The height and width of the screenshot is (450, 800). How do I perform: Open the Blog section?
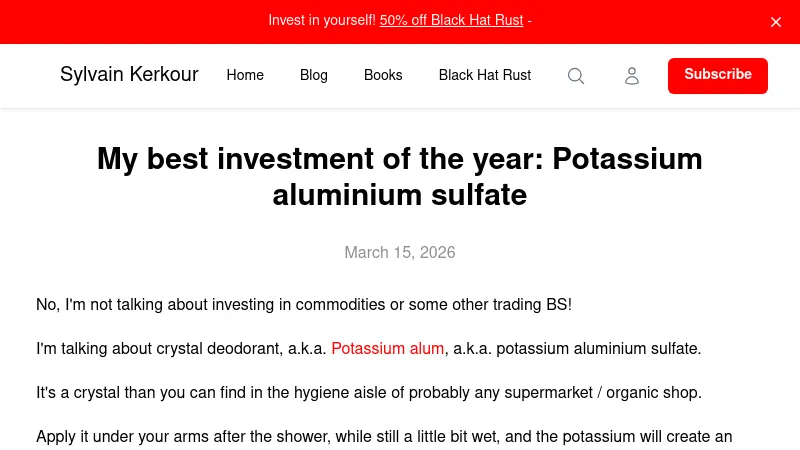click(314, 76)
